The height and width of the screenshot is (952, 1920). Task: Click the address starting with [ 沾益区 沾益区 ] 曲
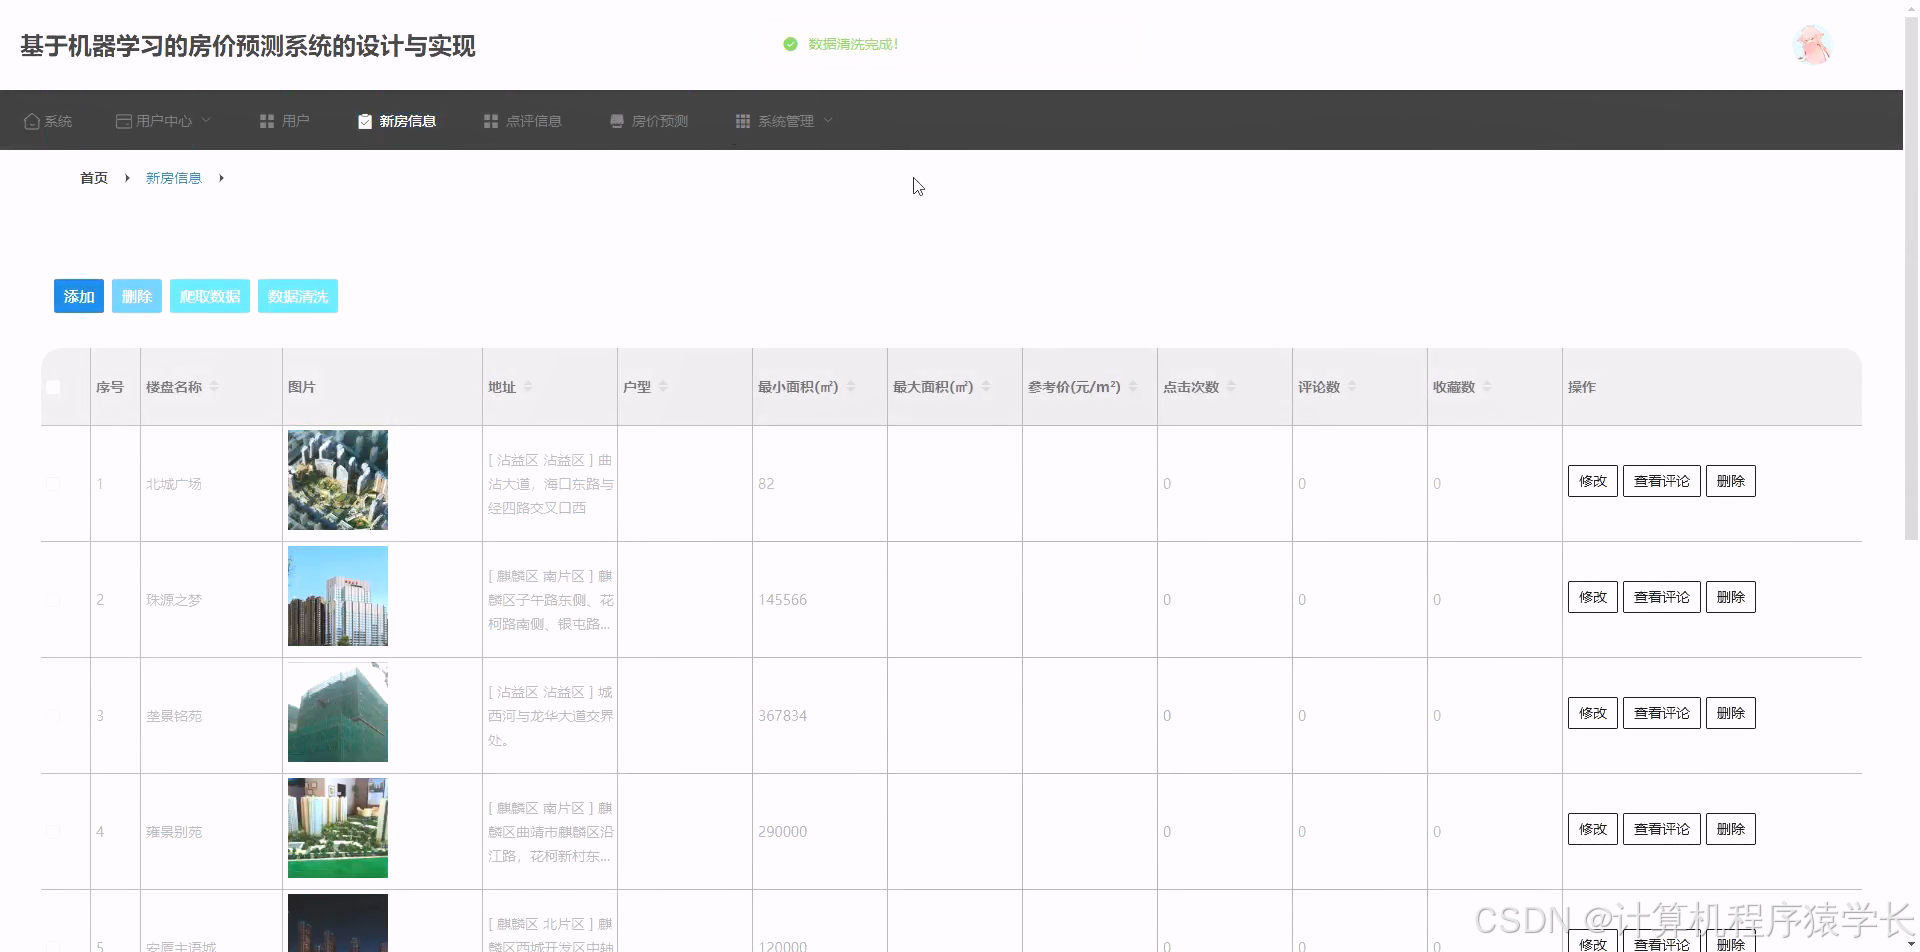[x=551, y=484]
